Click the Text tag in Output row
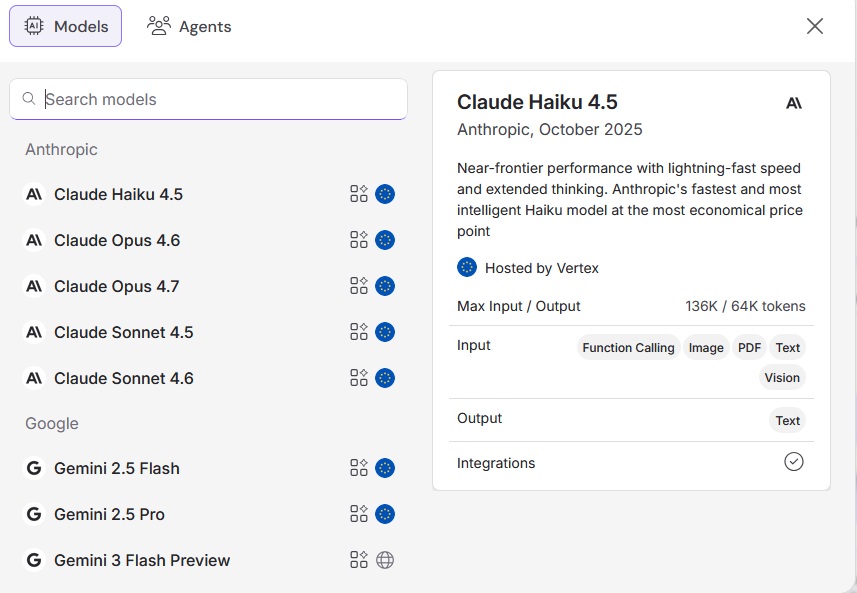The image size is (857, 593). tap(787, 420)
